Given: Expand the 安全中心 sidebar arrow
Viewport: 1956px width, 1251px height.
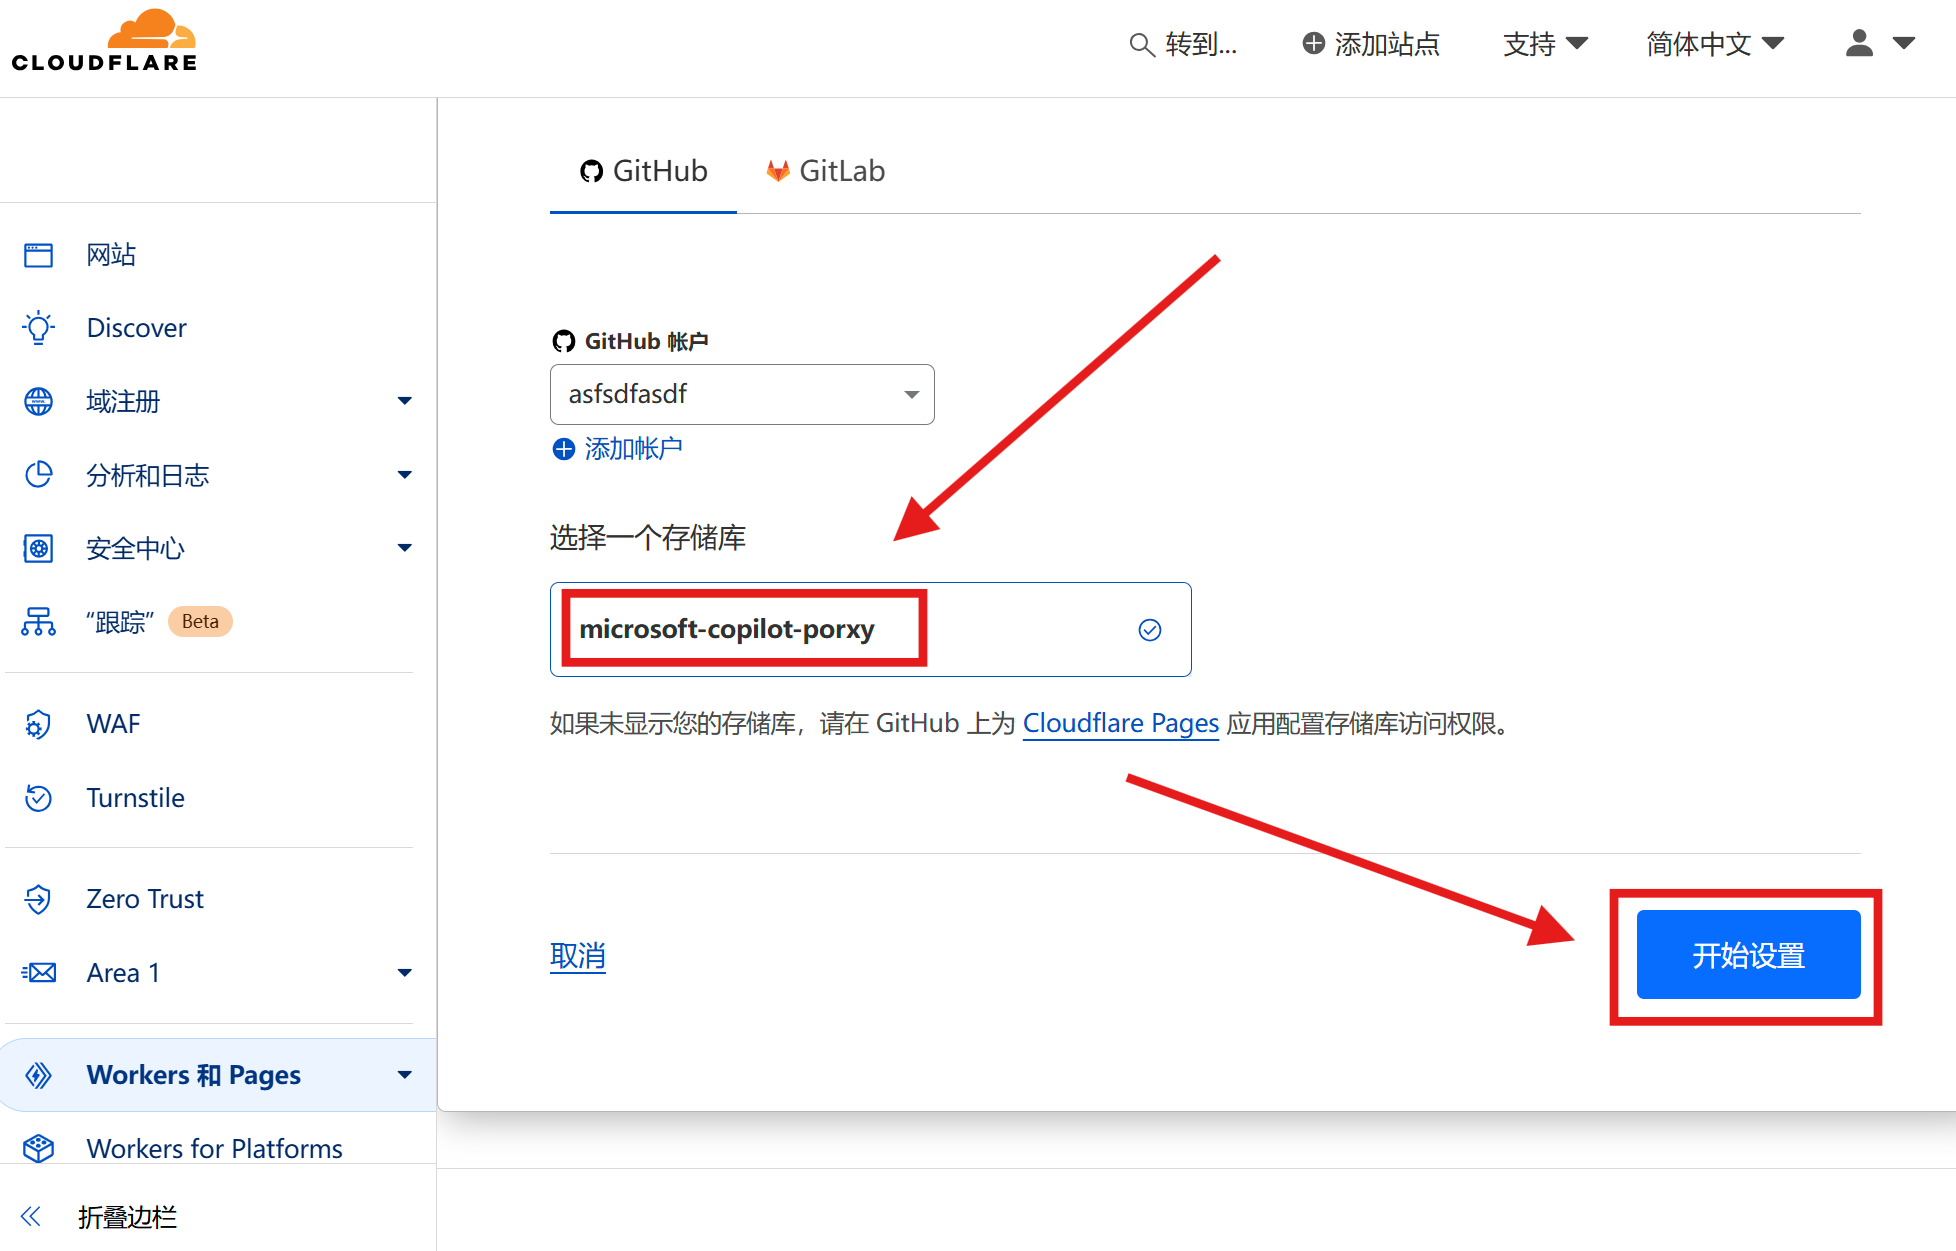Looking at the screenshot, I should [404, 548].
